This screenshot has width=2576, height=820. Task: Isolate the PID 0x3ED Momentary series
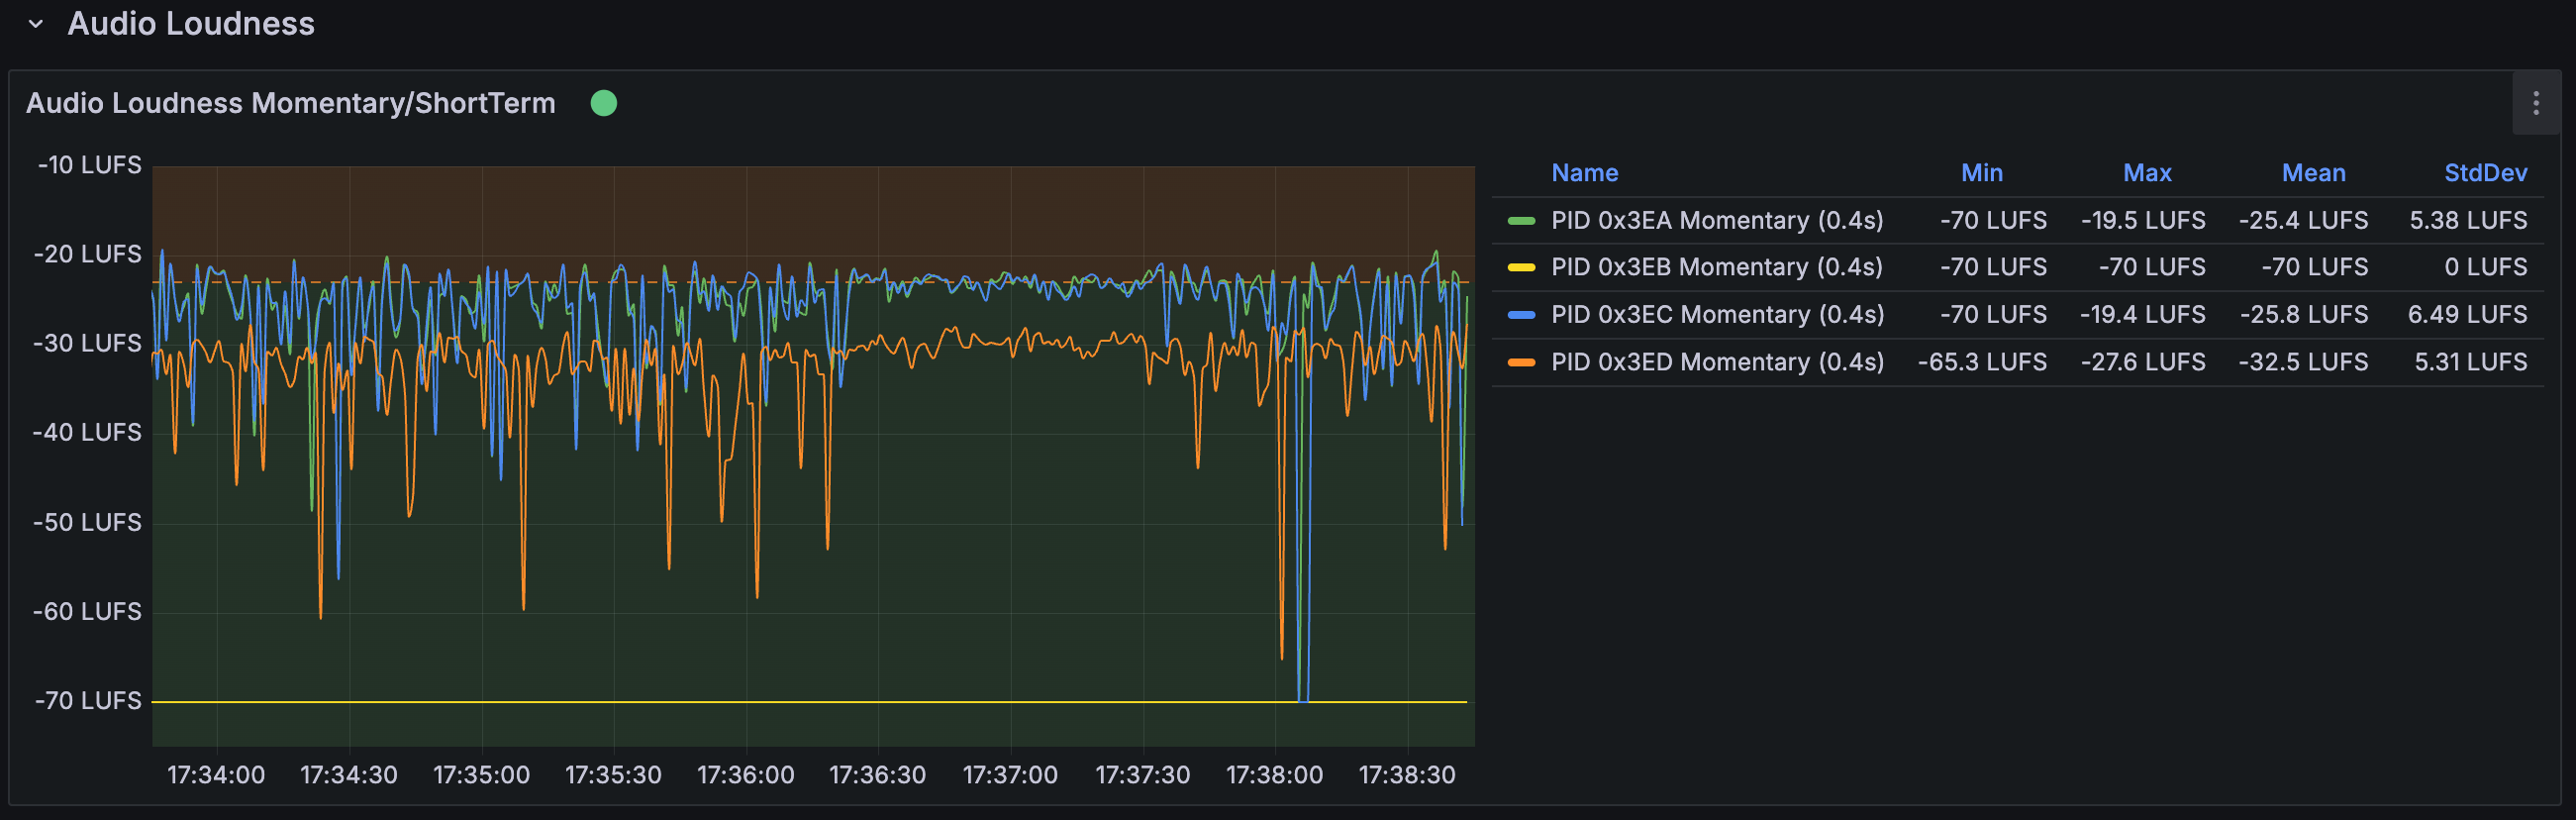click(1716, 362)
